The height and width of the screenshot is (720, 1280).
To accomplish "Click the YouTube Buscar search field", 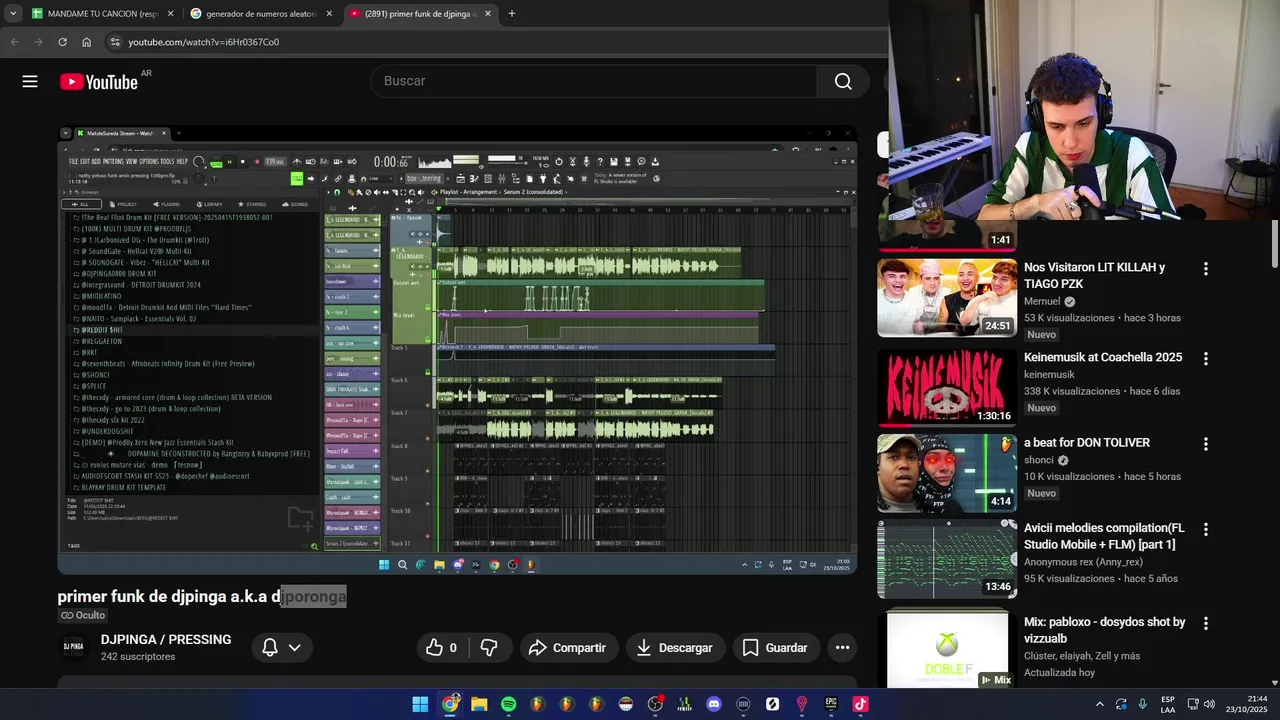I will (593, 82).
